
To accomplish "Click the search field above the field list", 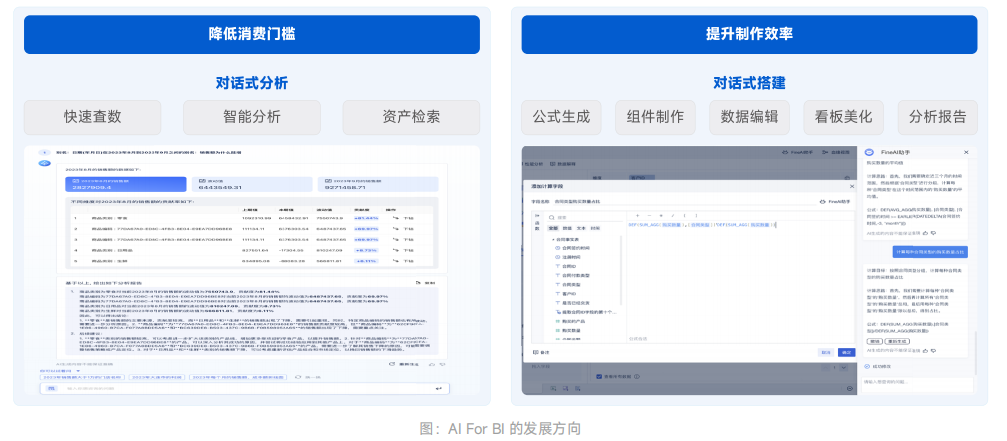I will (x=585, y=218).
